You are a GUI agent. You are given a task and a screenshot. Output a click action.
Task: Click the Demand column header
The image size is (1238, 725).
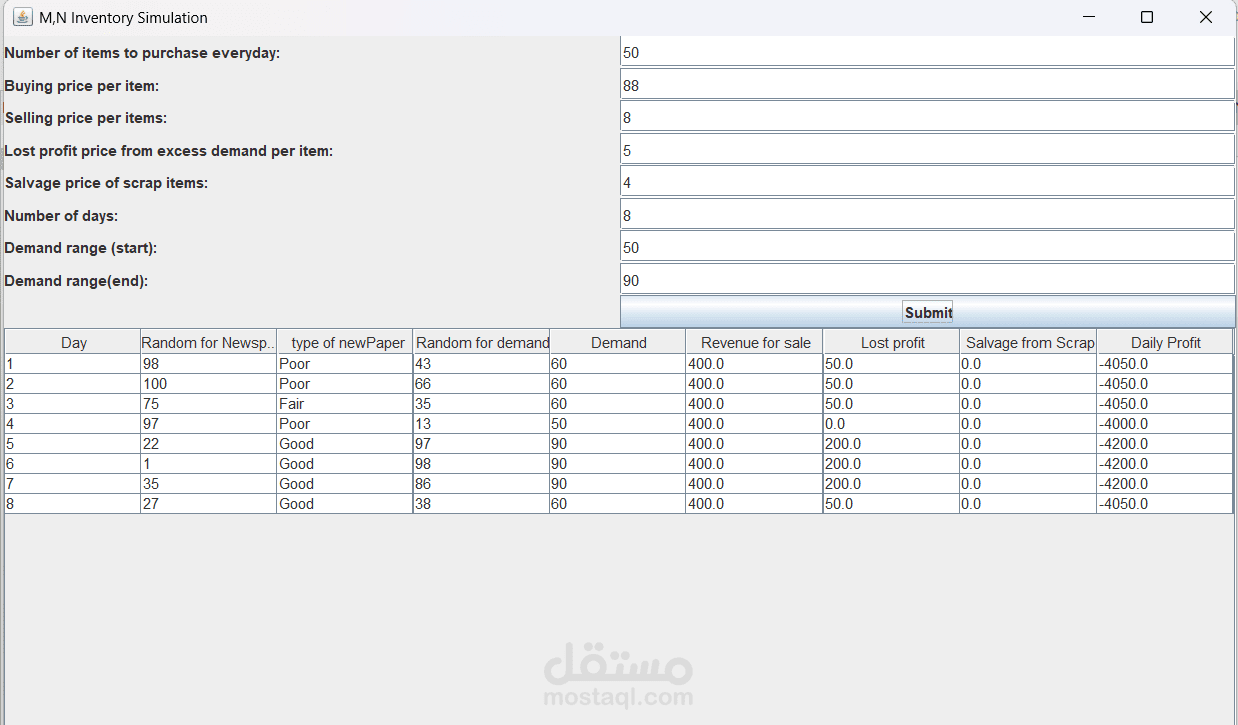618,342
